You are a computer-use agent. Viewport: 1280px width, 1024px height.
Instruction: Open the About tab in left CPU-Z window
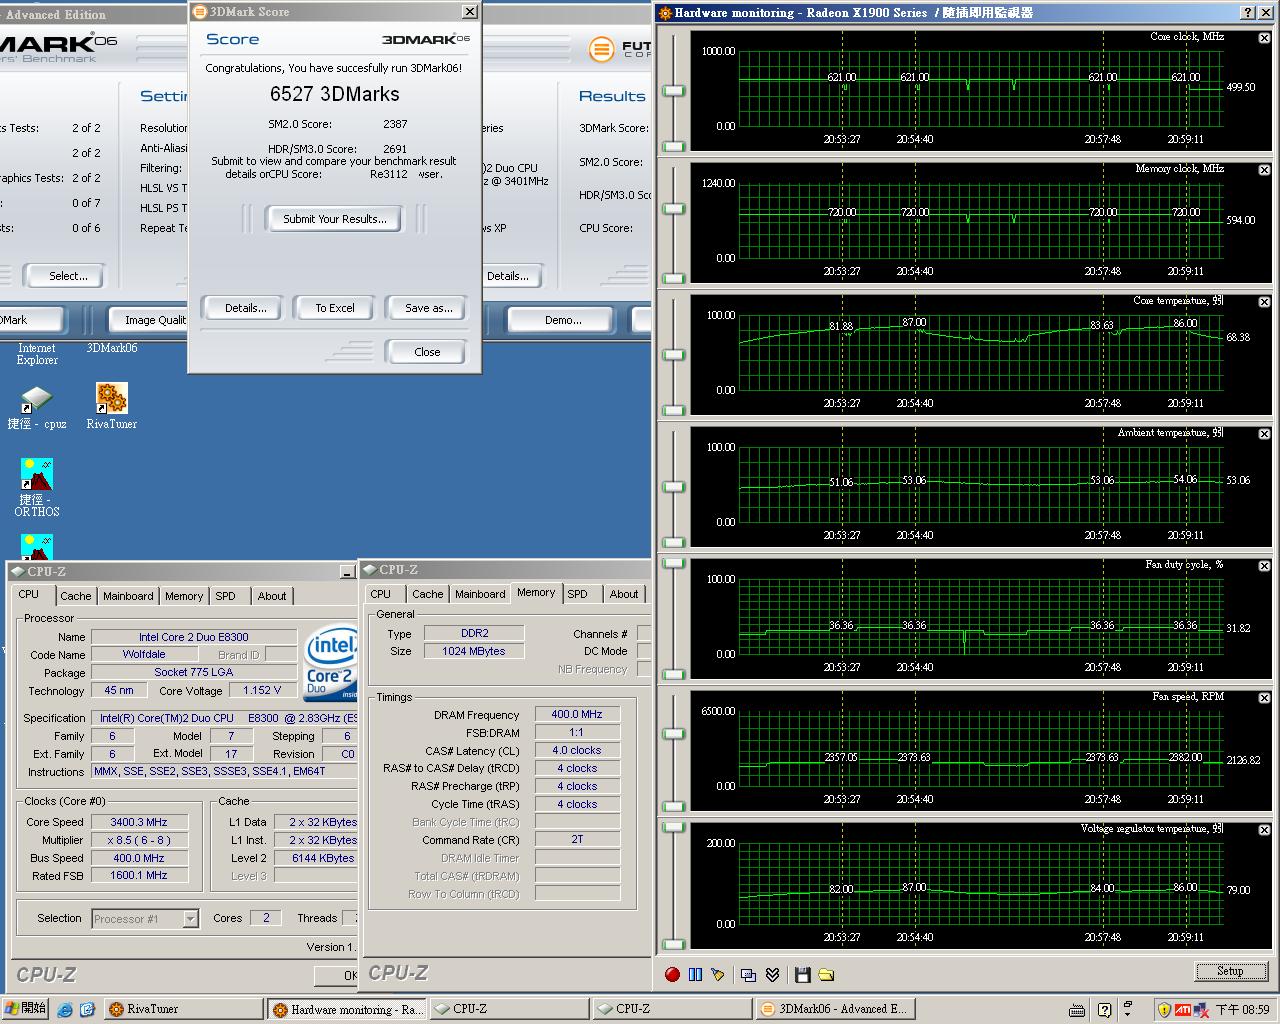coord(272,596)
